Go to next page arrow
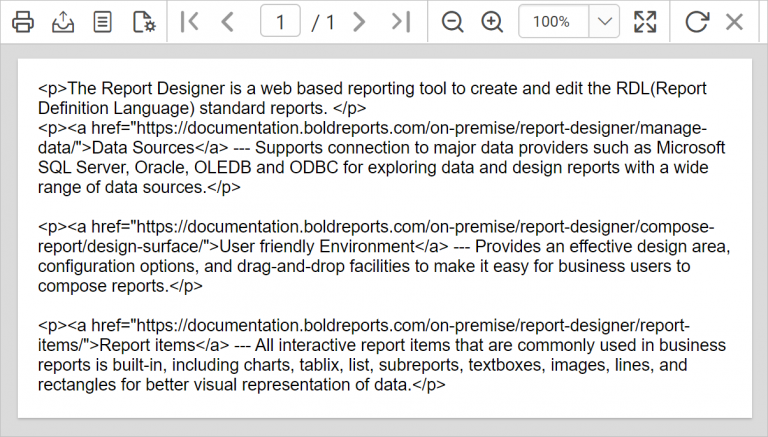This screenshot has width=768, height=437. pyautogui.click(x=359, y=22)
